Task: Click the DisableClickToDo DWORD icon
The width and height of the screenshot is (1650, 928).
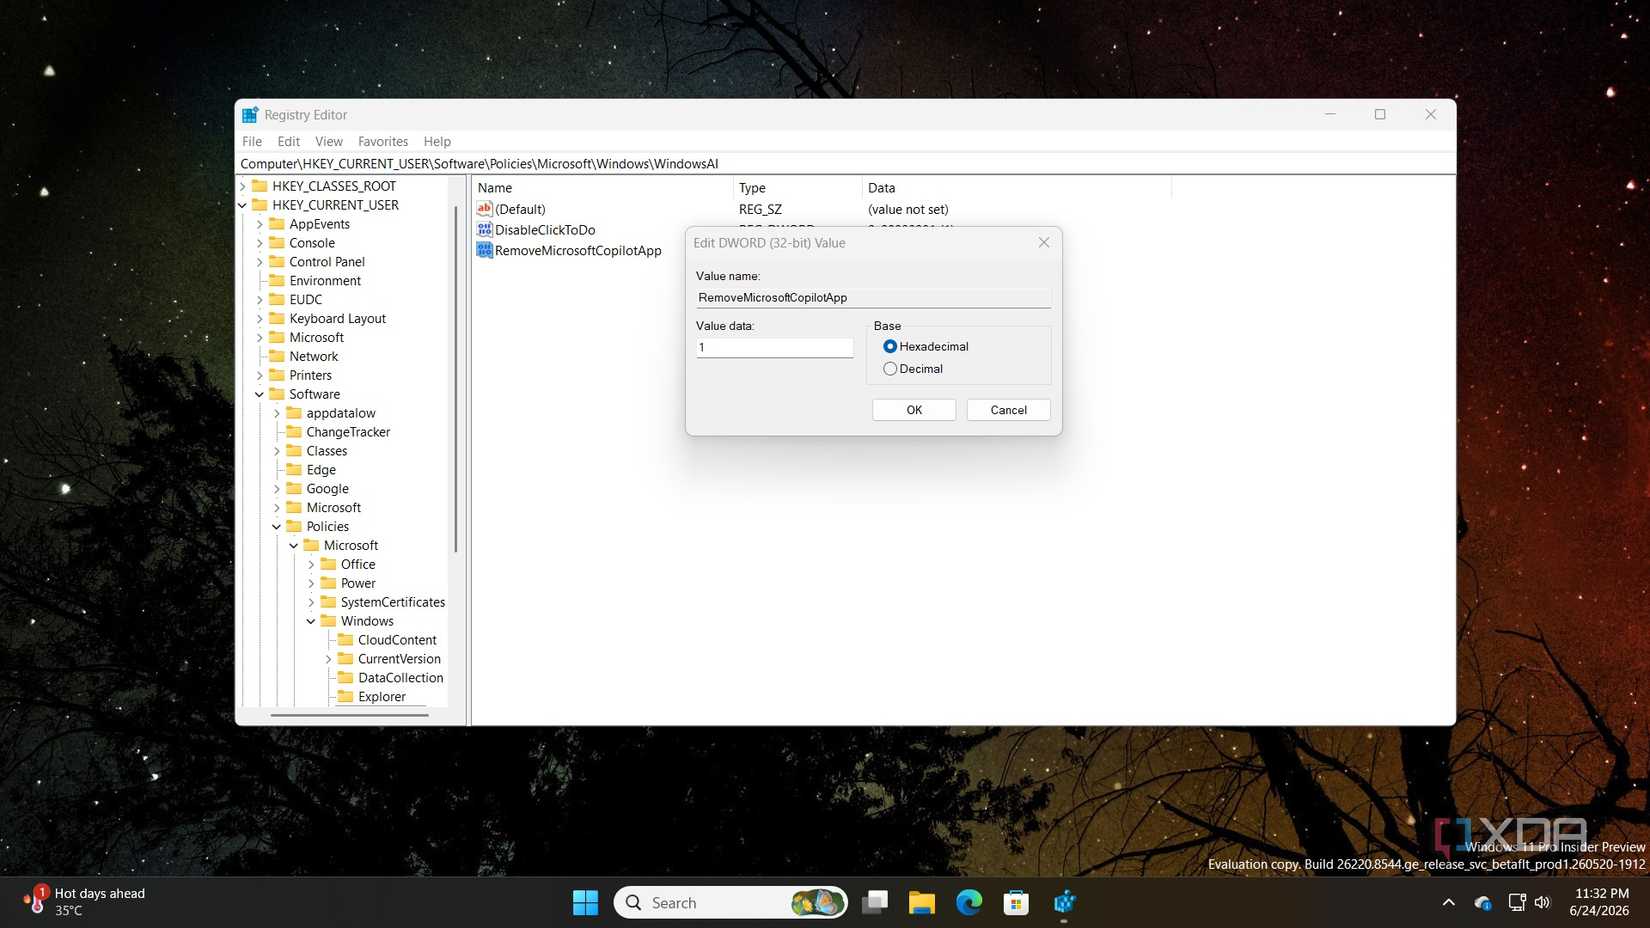Action: click(485, 230)
